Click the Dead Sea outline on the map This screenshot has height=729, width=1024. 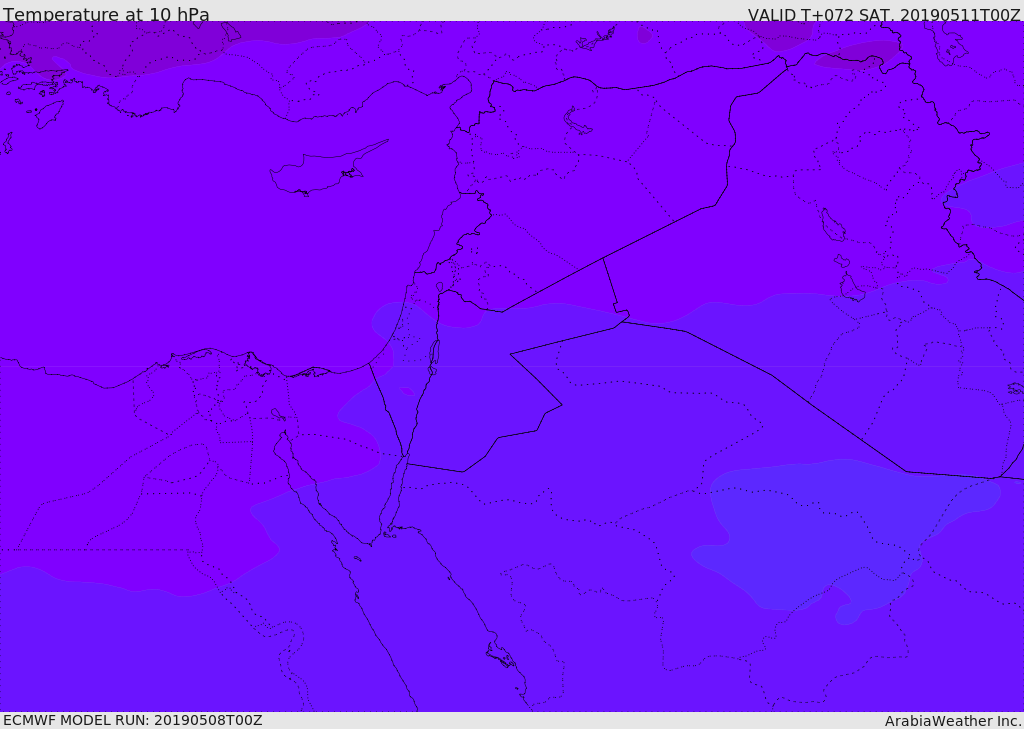pos(434,356)
